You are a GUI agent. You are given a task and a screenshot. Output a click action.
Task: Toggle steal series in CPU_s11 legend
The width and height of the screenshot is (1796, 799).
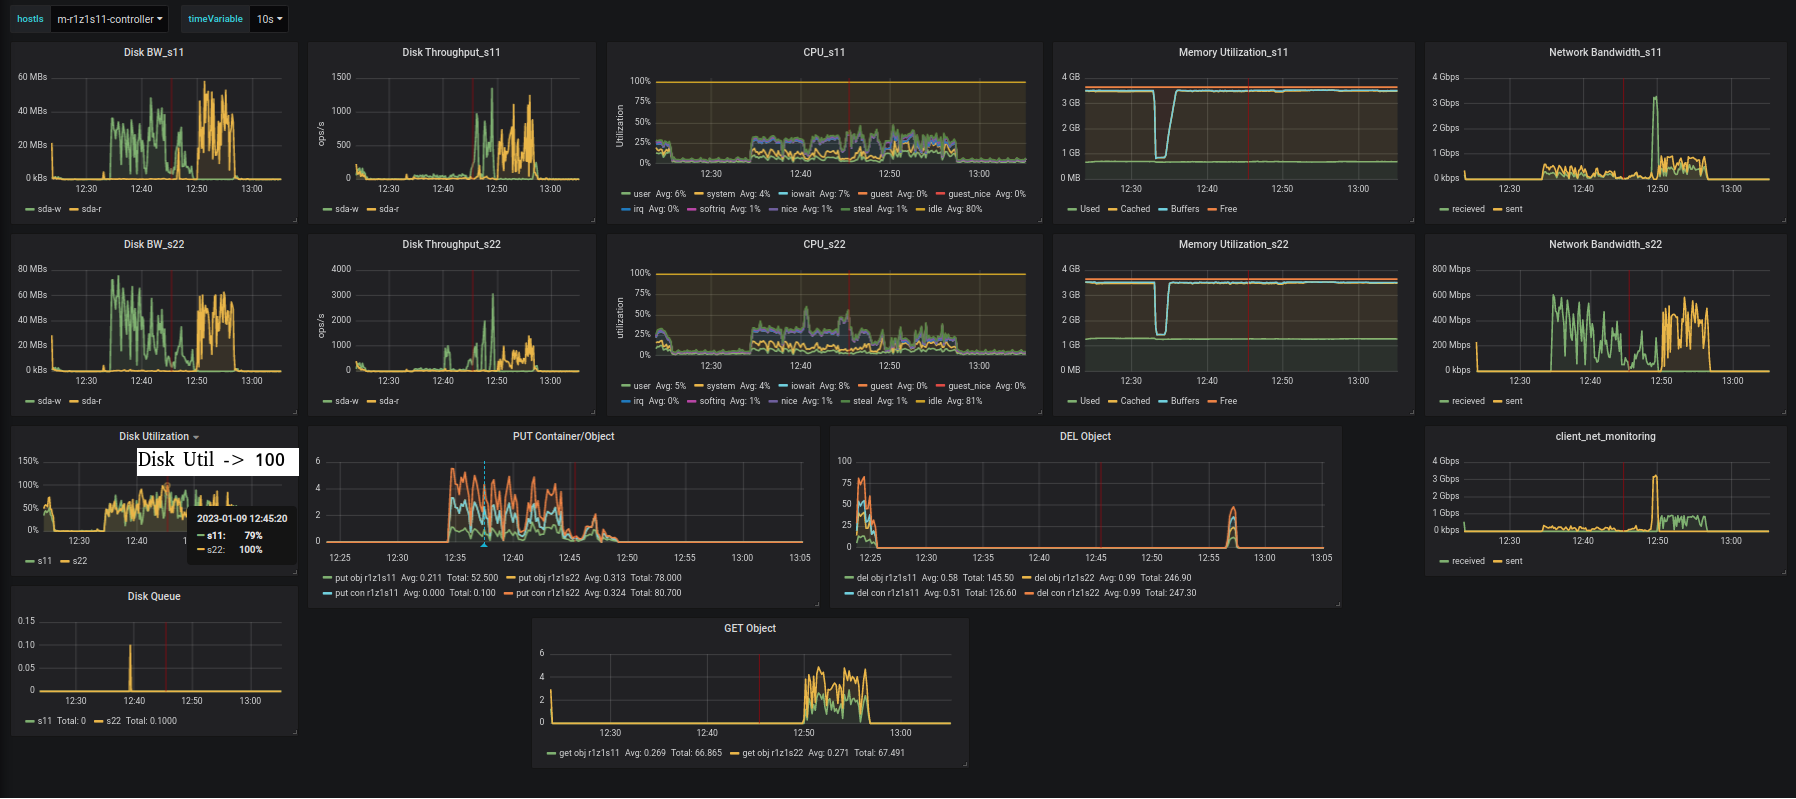[x=862, y=209]
